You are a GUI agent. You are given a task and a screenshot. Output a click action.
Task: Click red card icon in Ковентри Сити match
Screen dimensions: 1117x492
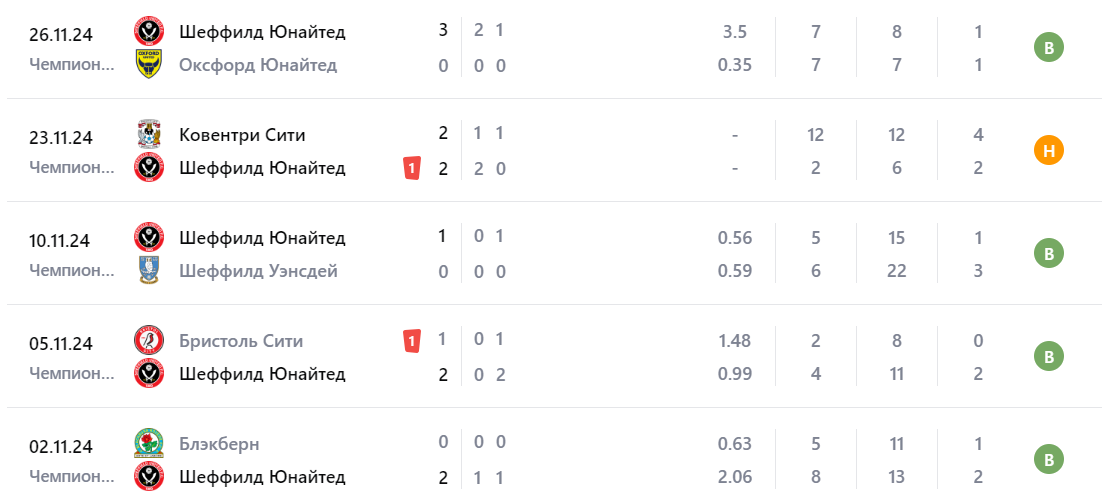coord(411,168)
